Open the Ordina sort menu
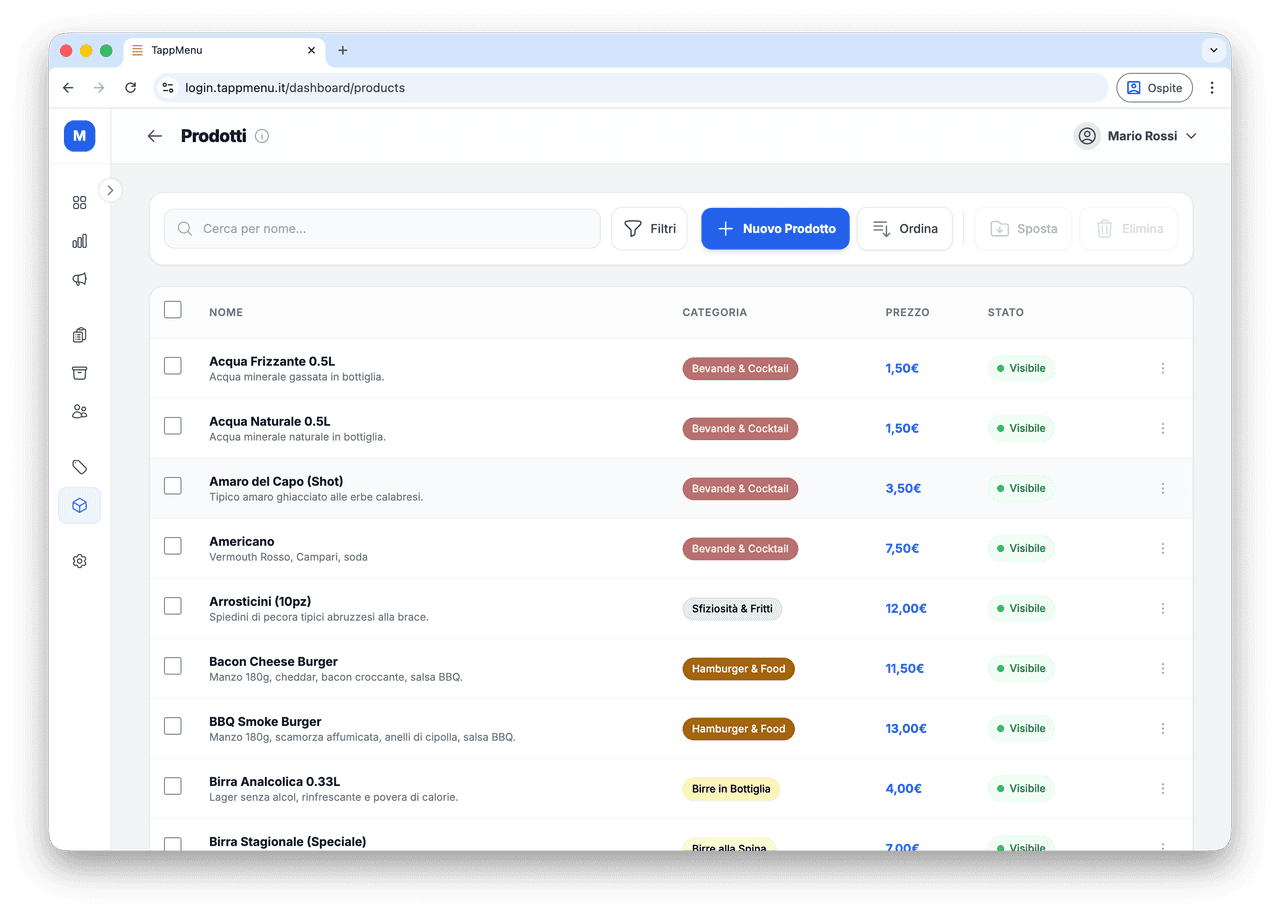Viewport: 1280px width, 915px height. click(904, 229)
